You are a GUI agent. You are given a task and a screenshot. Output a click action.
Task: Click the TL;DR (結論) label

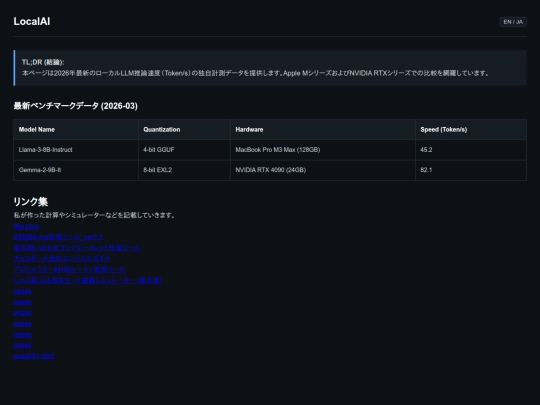(x=43, y=62)
